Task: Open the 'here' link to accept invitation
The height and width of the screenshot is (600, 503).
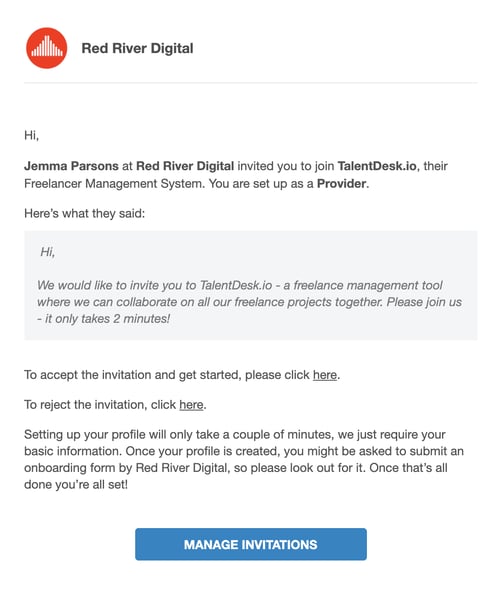Action: click(325, 375)
